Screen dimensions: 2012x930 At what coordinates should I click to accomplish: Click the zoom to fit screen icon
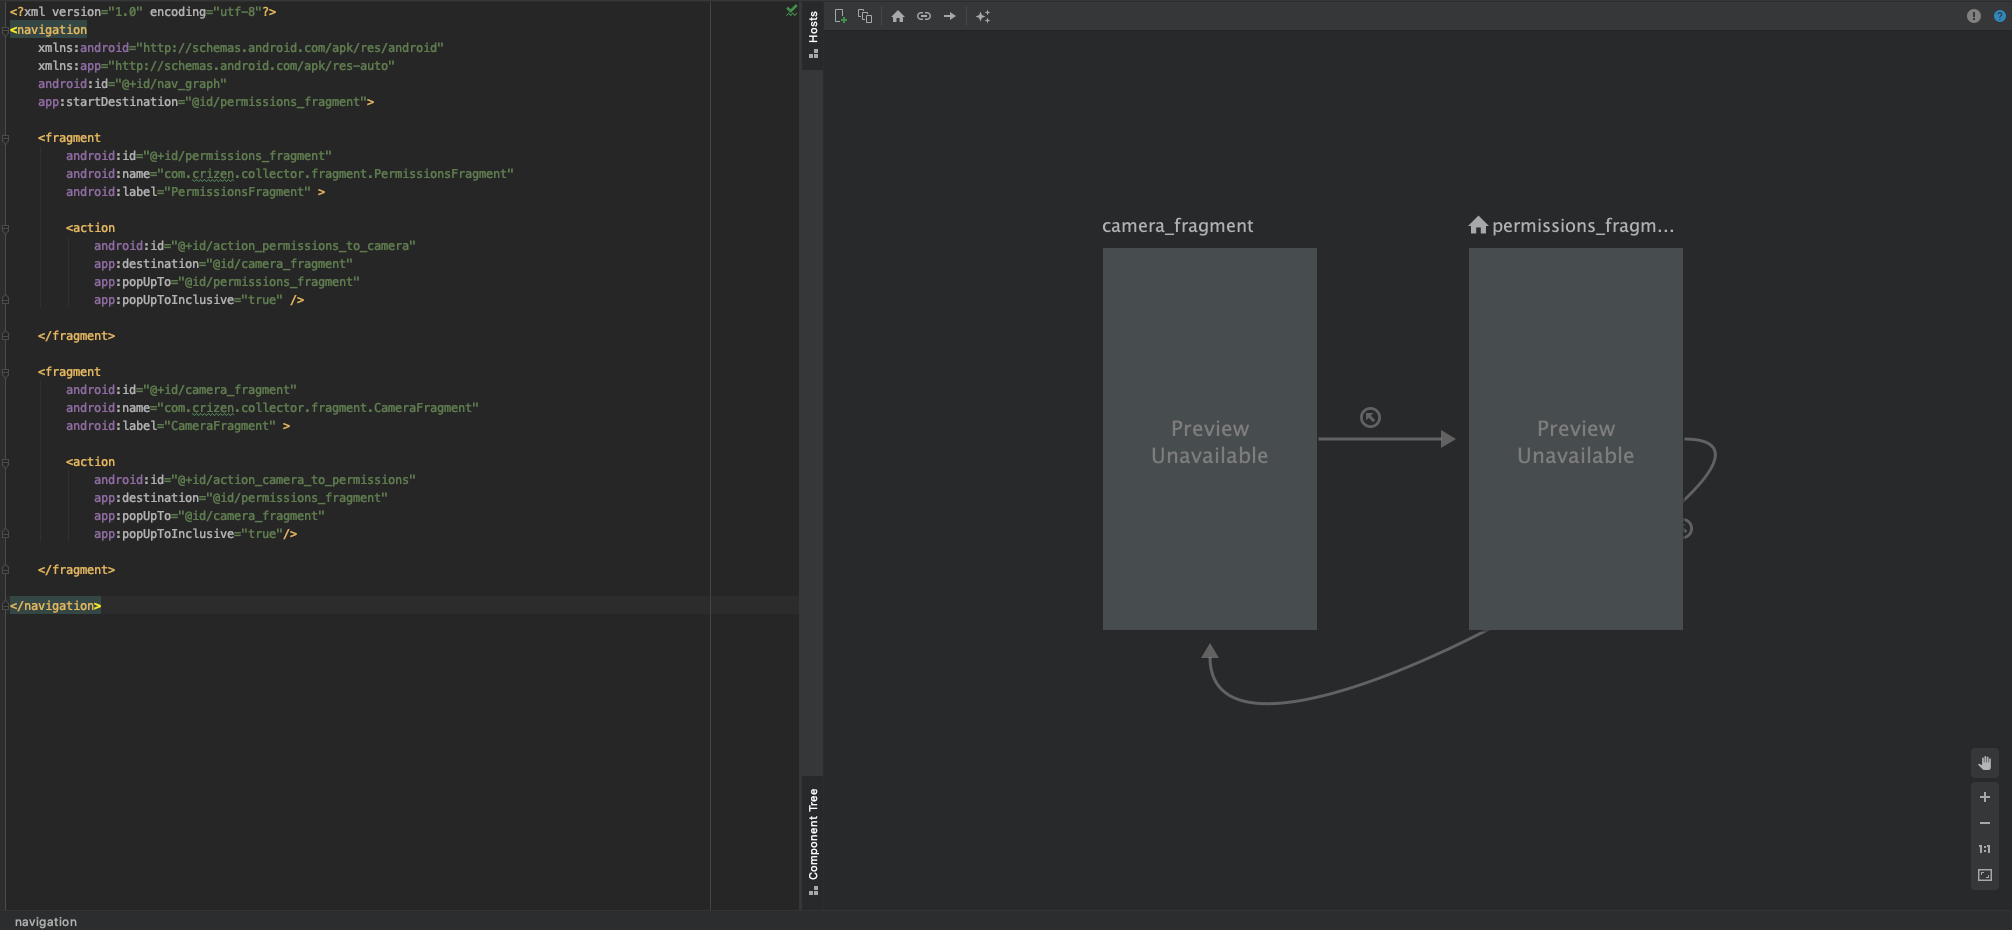coord(1985,875)
